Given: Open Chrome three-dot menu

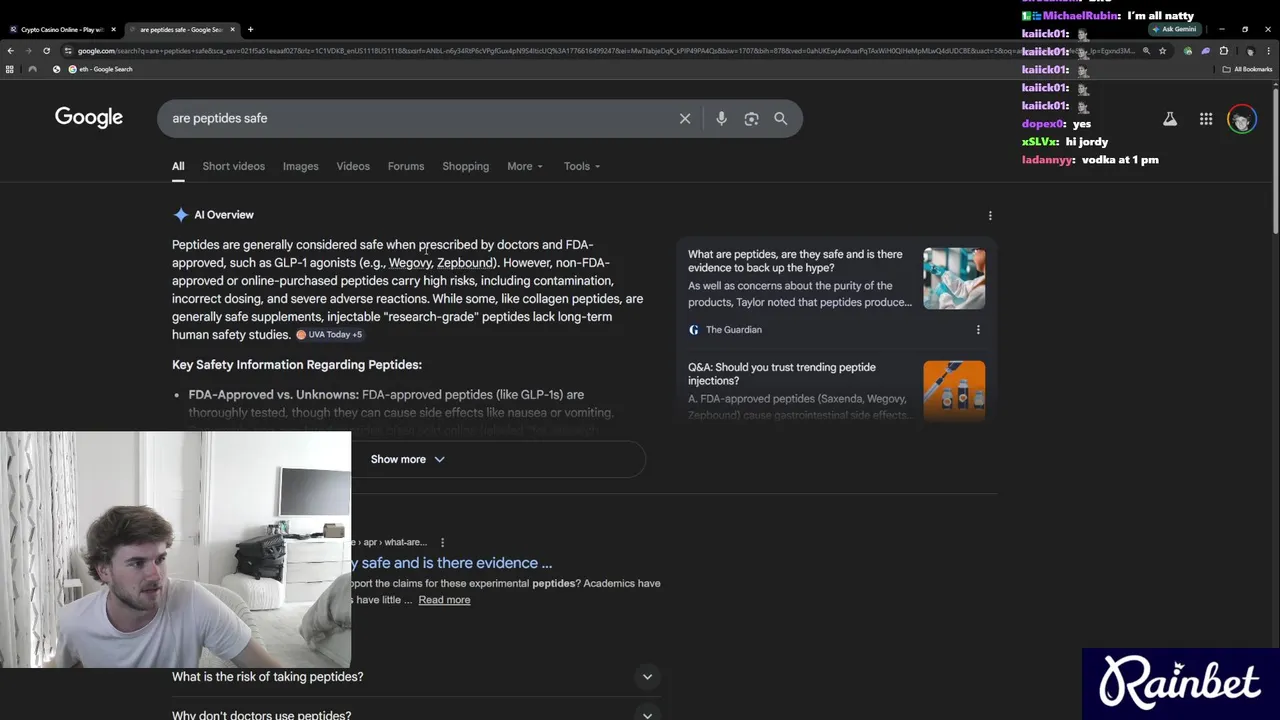Looking at the screenshot, I should click(x=1267, y=50).
